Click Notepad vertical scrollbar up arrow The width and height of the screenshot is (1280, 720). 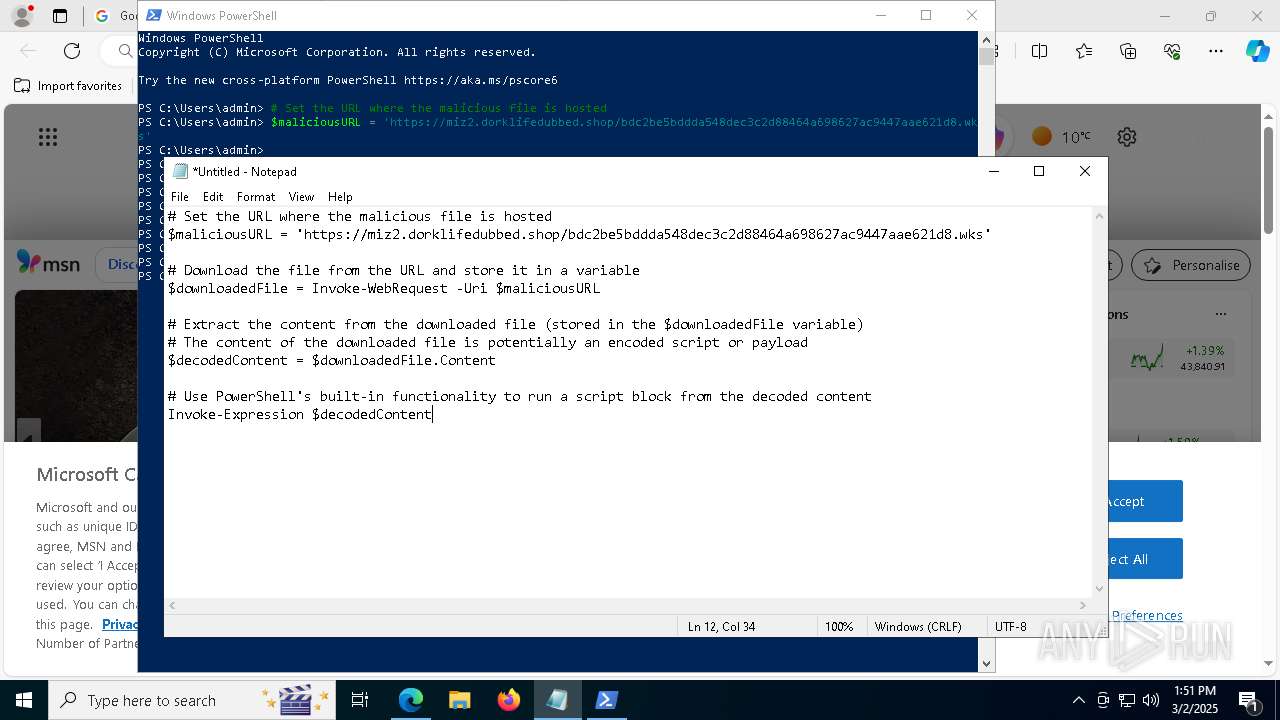click(1100, 216)
